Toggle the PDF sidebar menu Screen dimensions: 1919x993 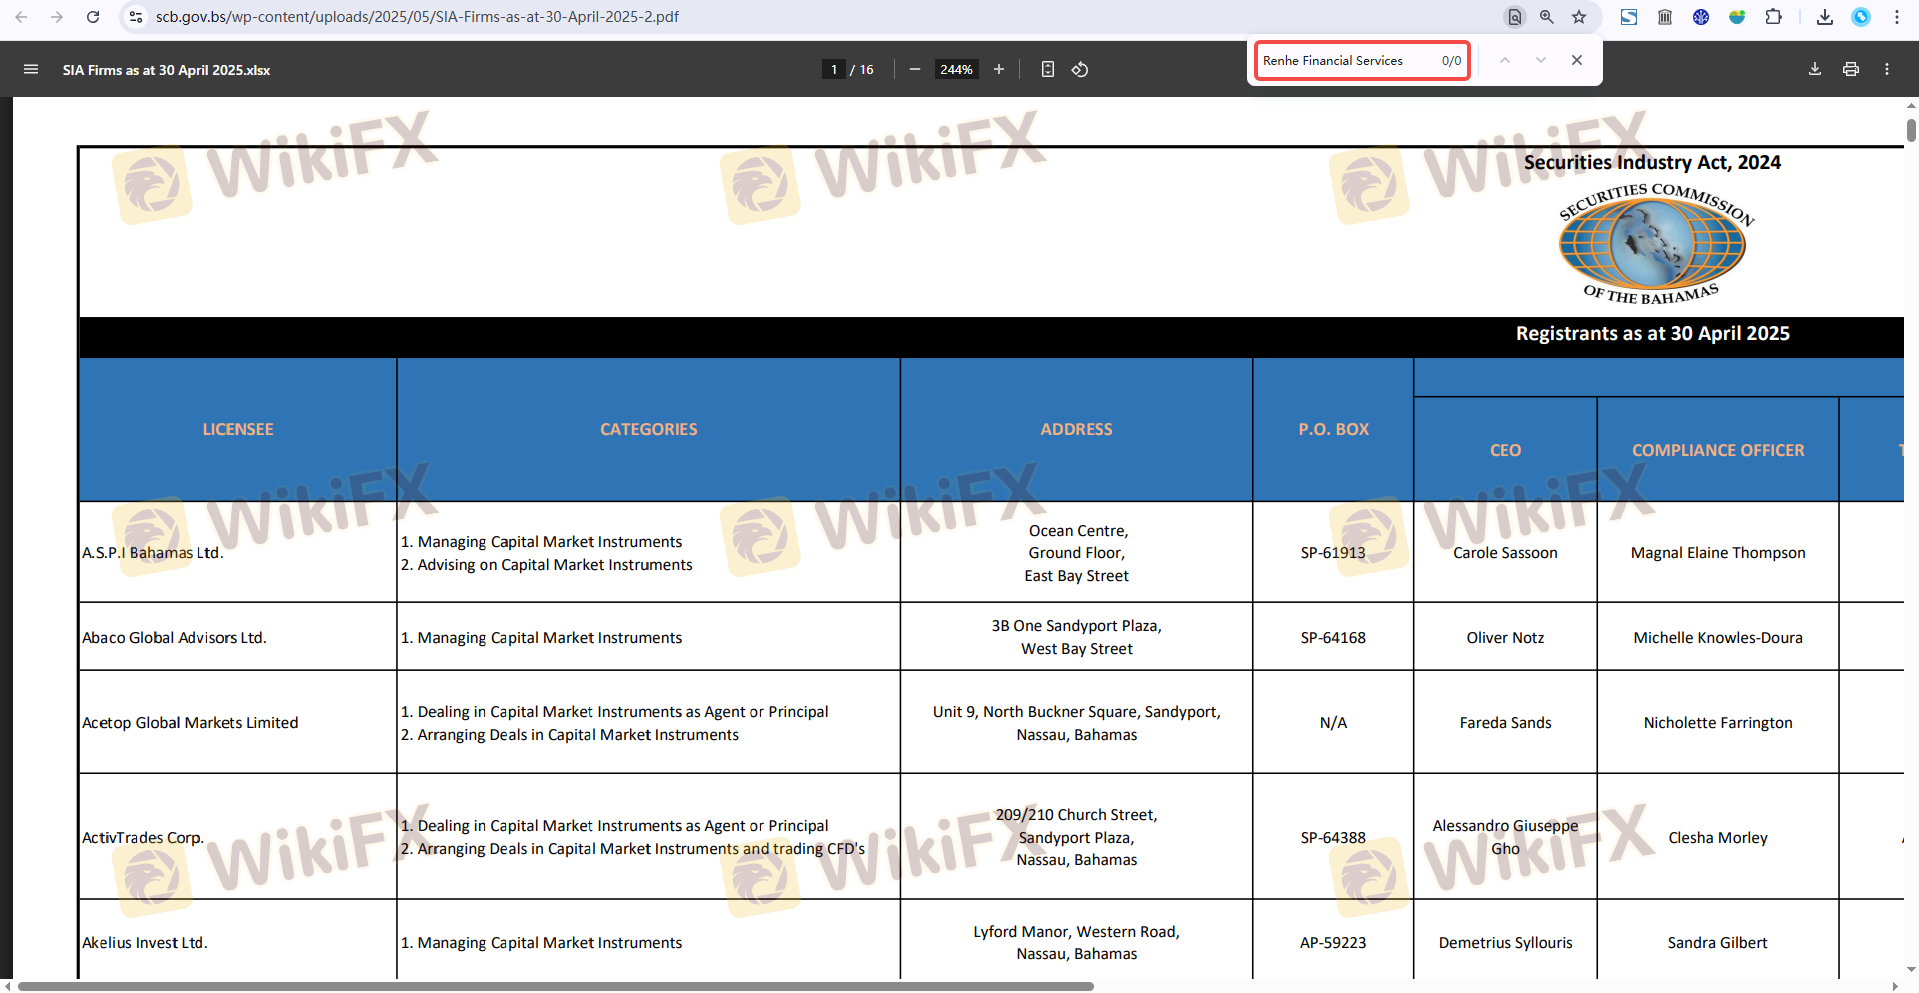[31, 70]
